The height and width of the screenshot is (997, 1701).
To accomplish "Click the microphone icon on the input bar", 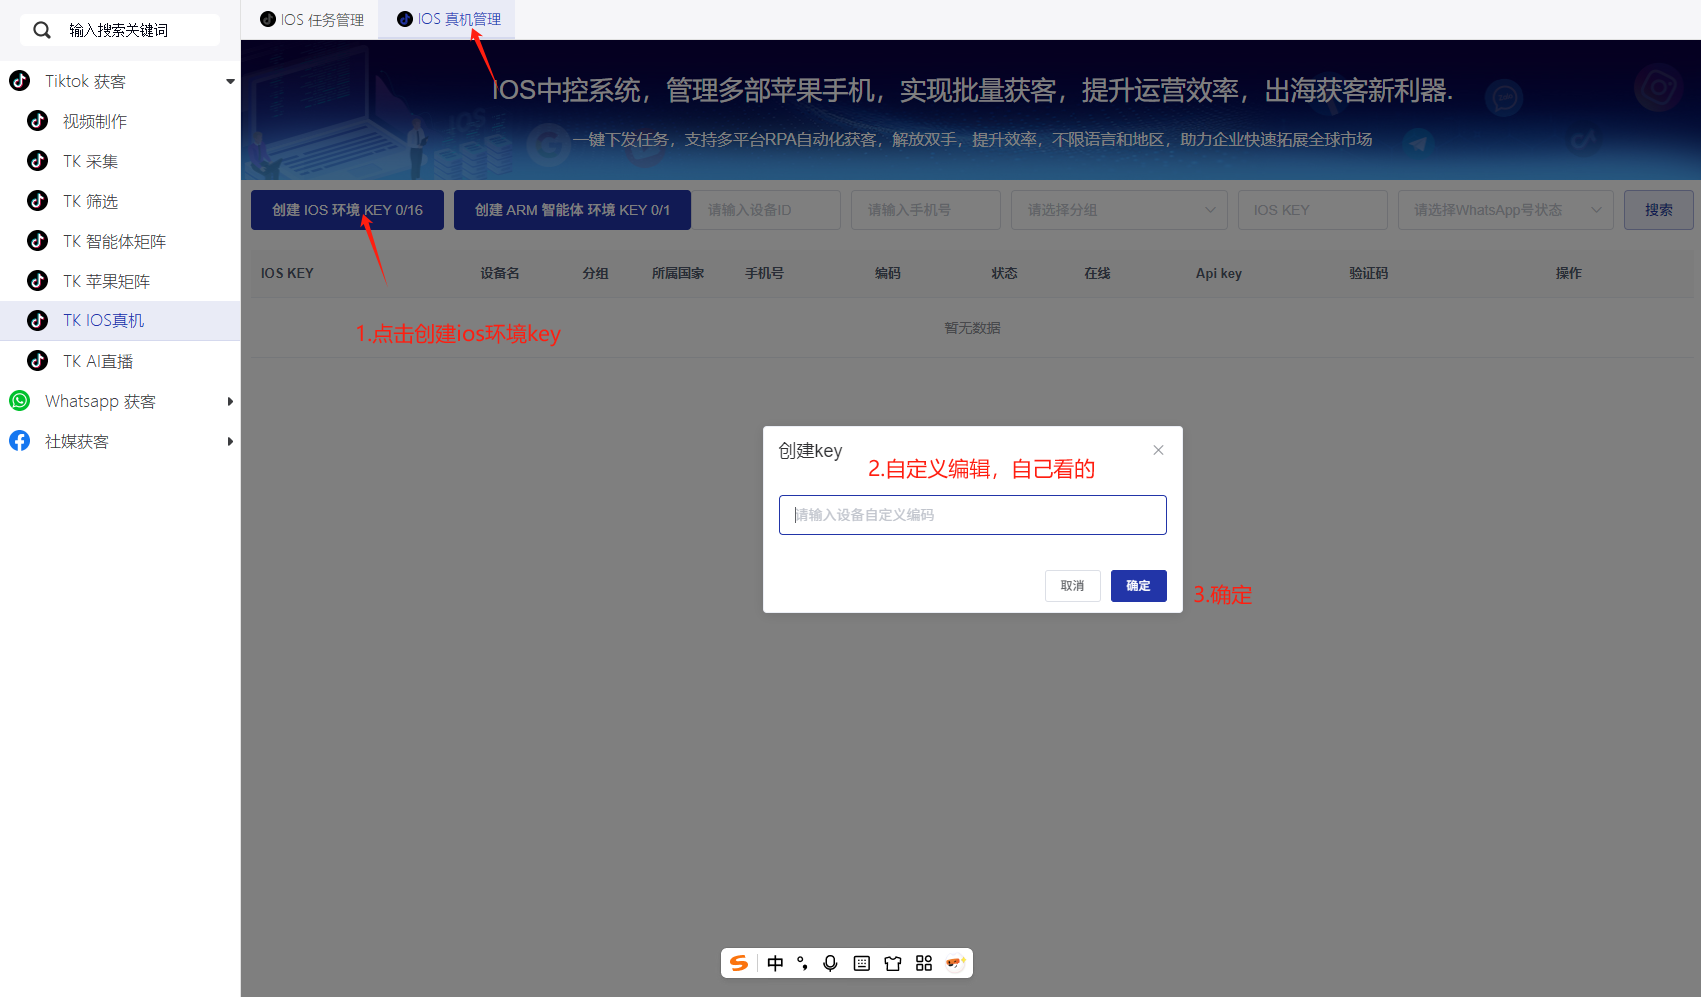I will [x=830, y=963].
